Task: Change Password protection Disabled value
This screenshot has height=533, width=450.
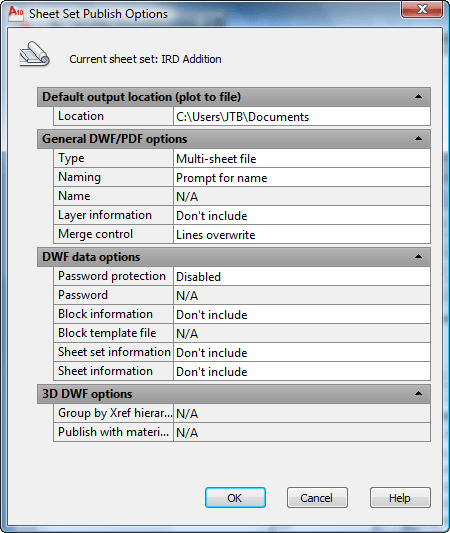Action: coord(302,276)
